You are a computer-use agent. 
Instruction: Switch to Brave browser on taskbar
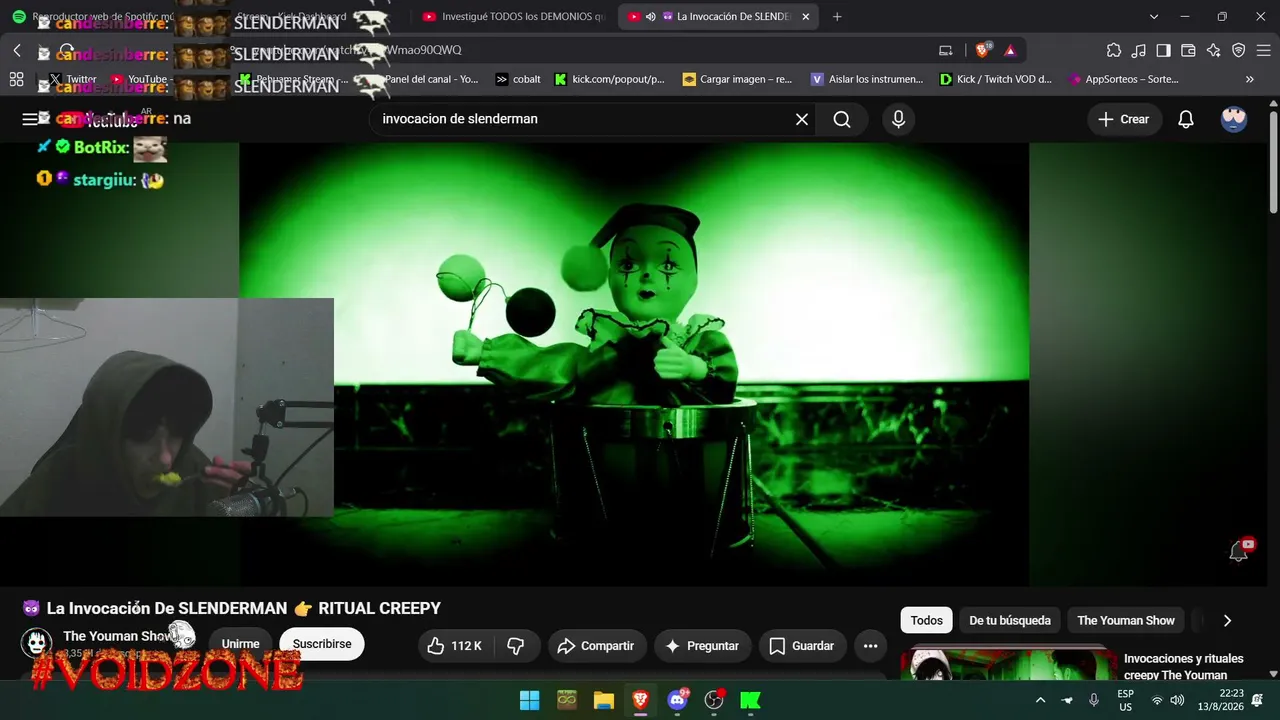point(640,700)
